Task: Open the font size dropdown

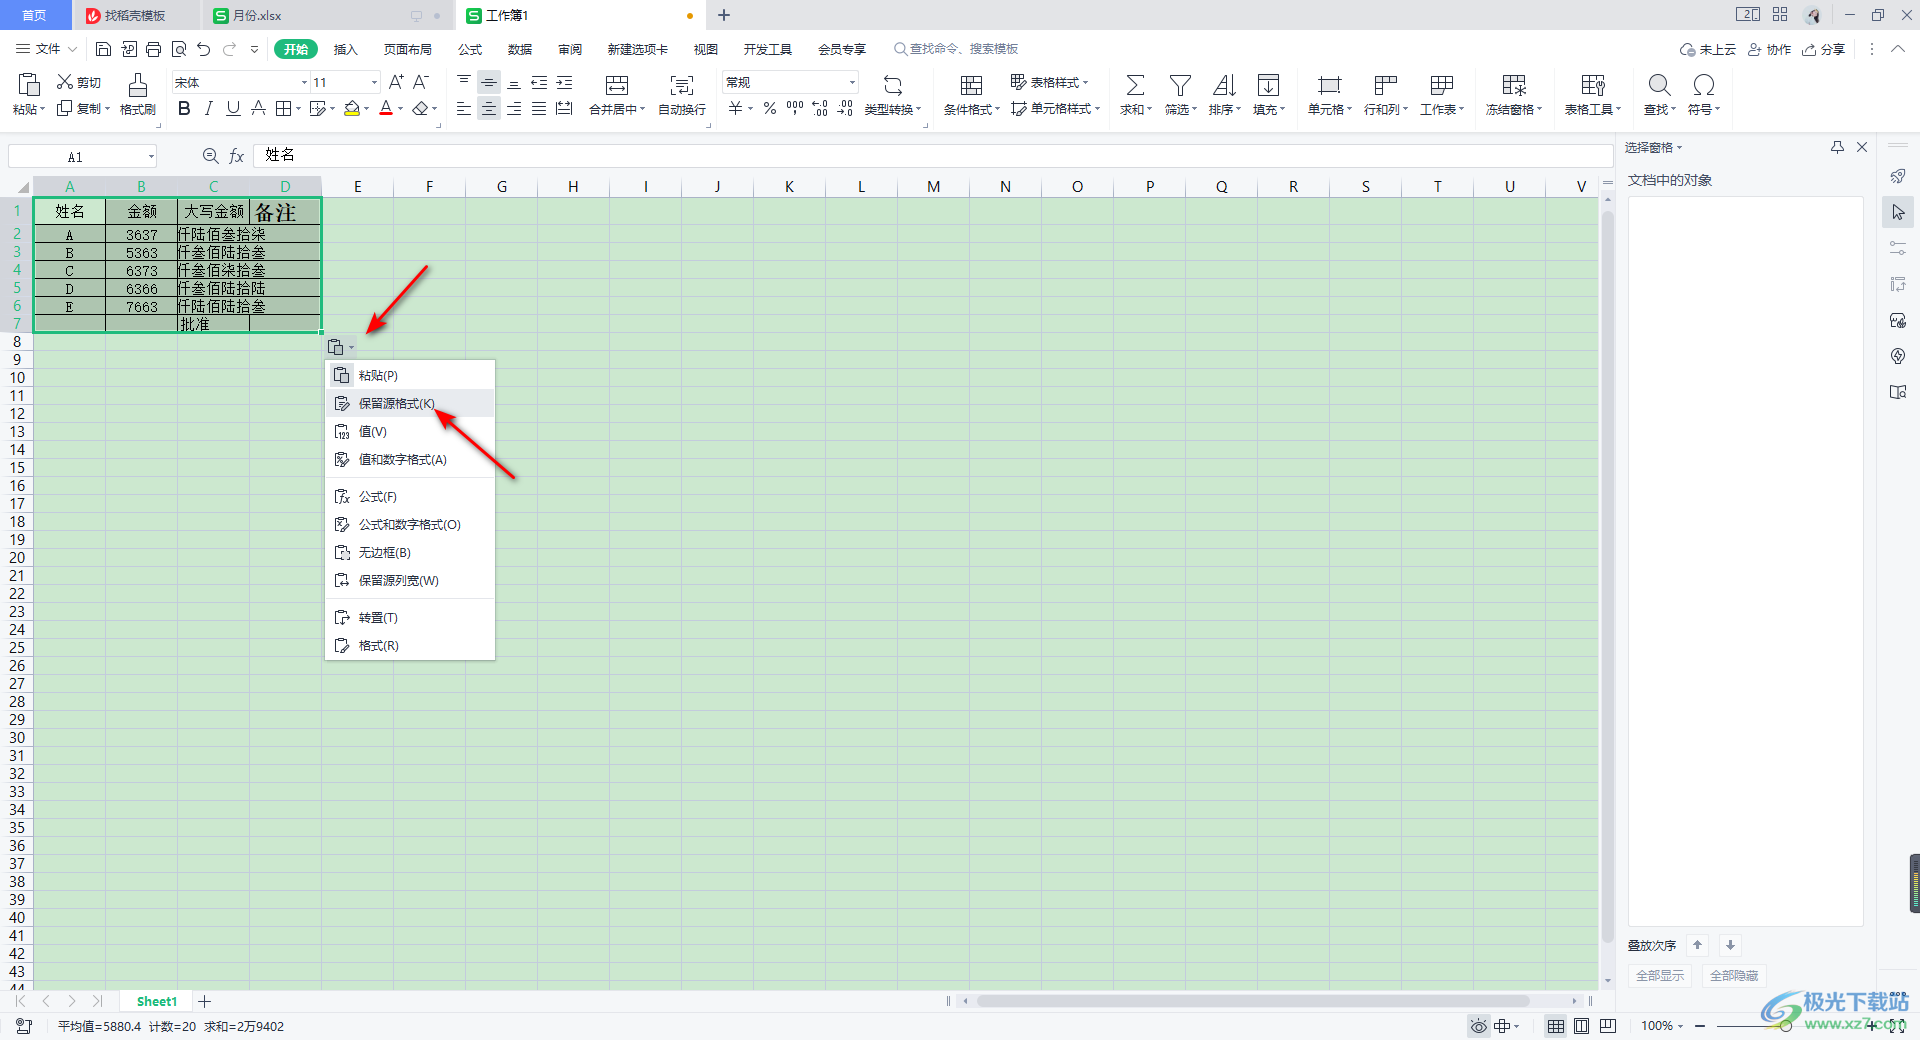Action: pyautogui.click(x=374, y=82)
